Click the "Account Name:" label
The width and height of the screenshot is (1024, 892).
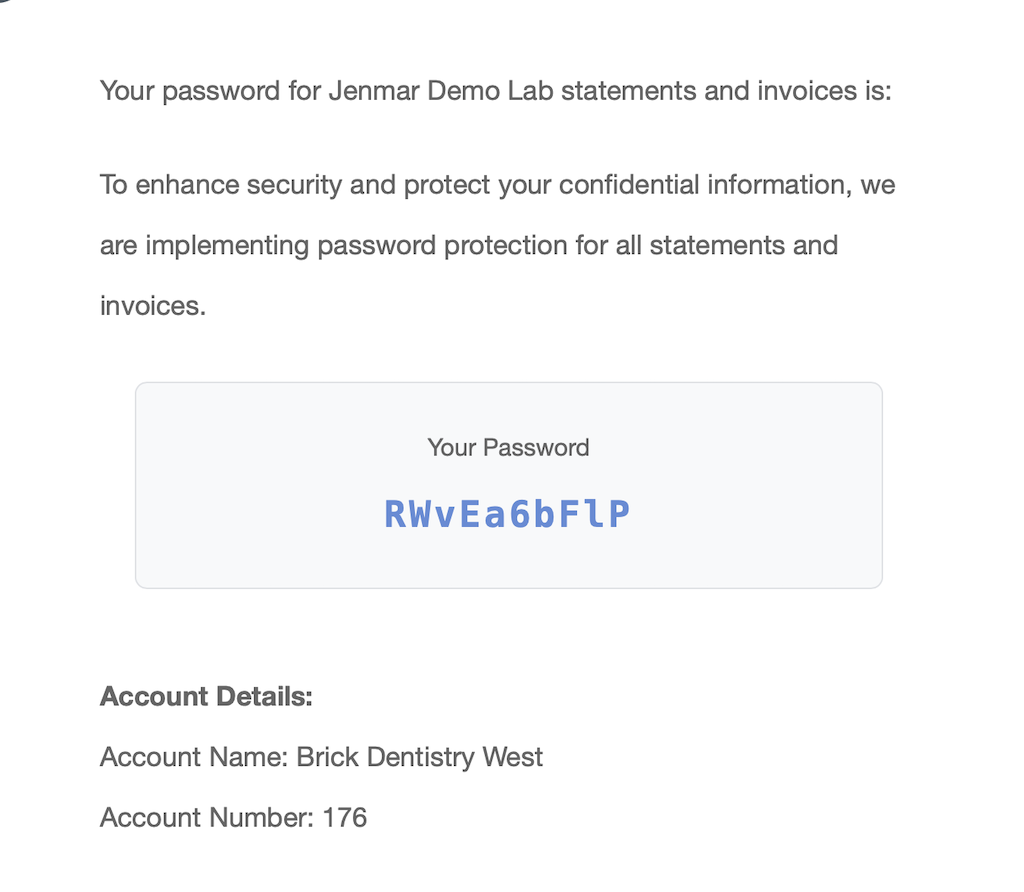[194, 757]
